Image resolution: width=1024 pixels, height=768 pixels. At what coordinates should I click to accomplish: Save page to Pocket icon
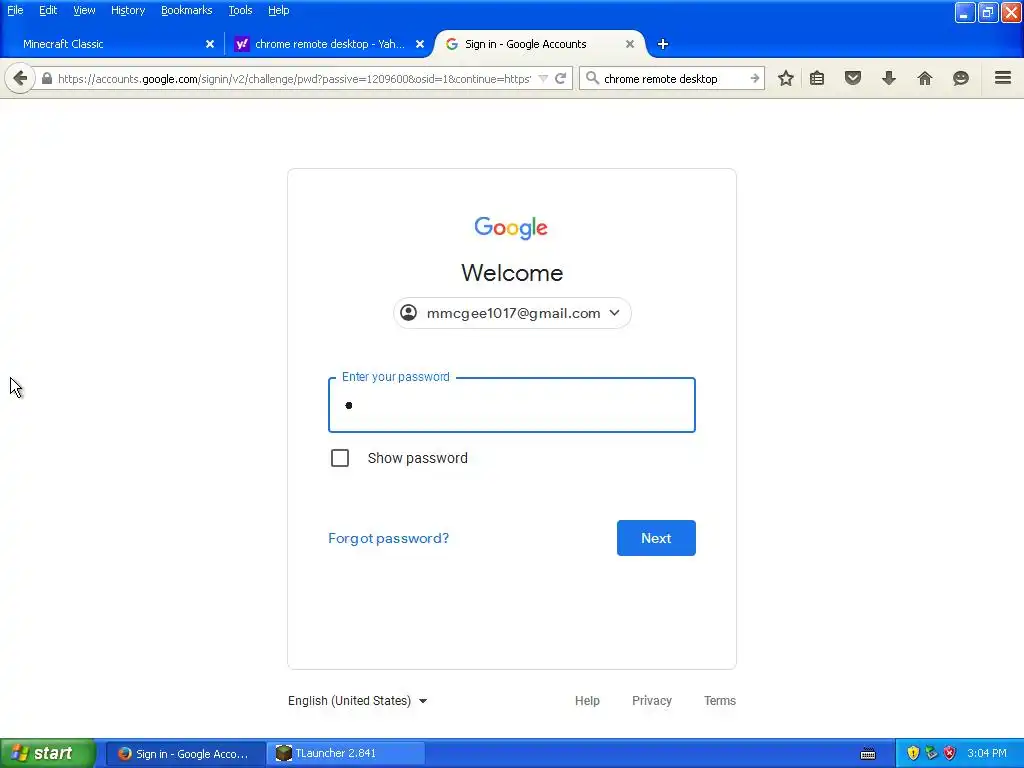[853, 78]
